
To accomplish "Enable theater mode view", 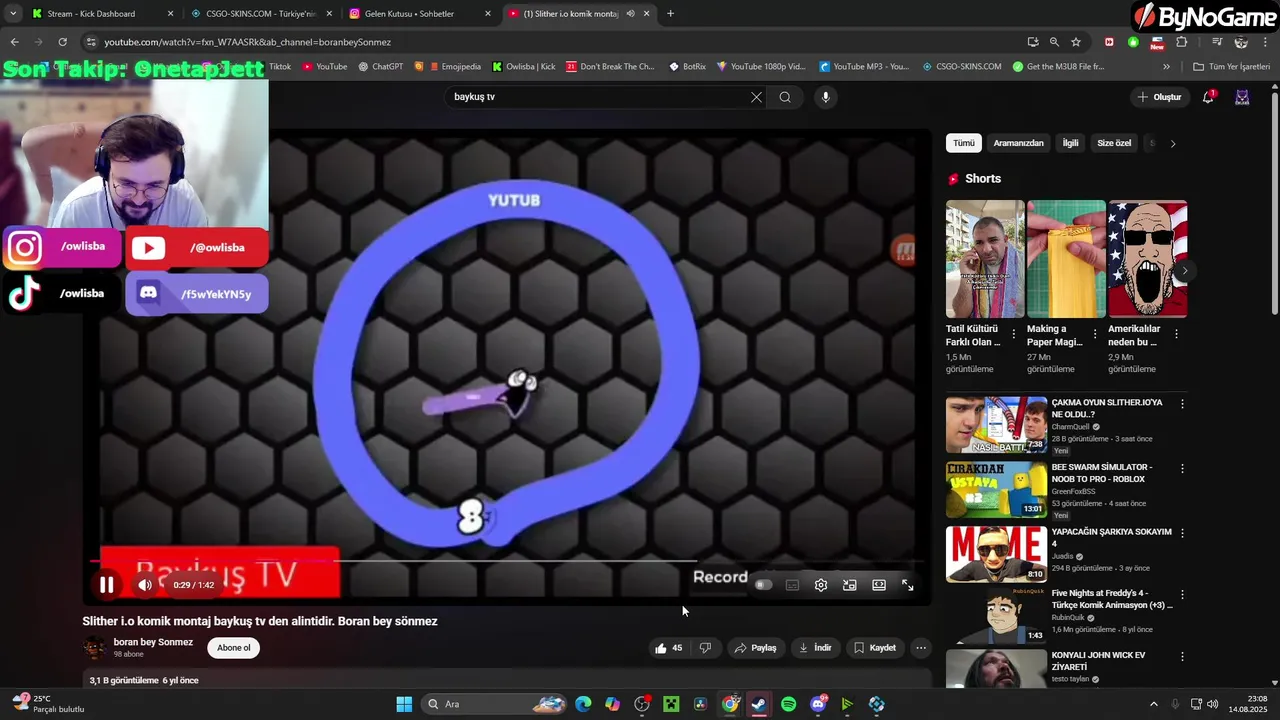I will (879, 585).
